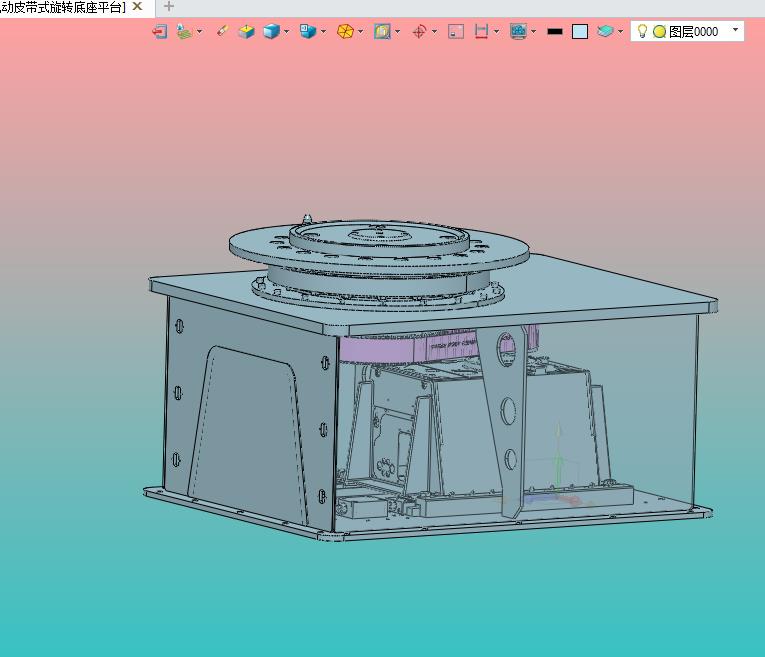The height and width of the screenshot is (657, 765).
Task: Expand the arrow next to the shaded cube
Action: pos(286,32)
